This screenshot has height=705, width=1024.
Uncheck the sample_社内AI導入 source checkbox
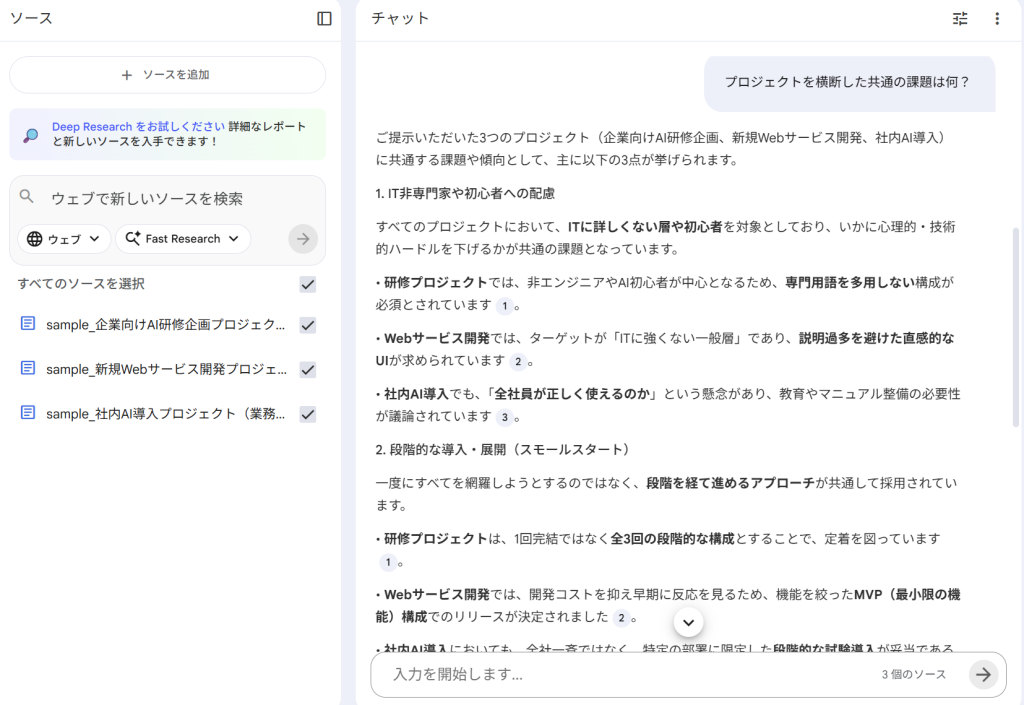point(308,414)
